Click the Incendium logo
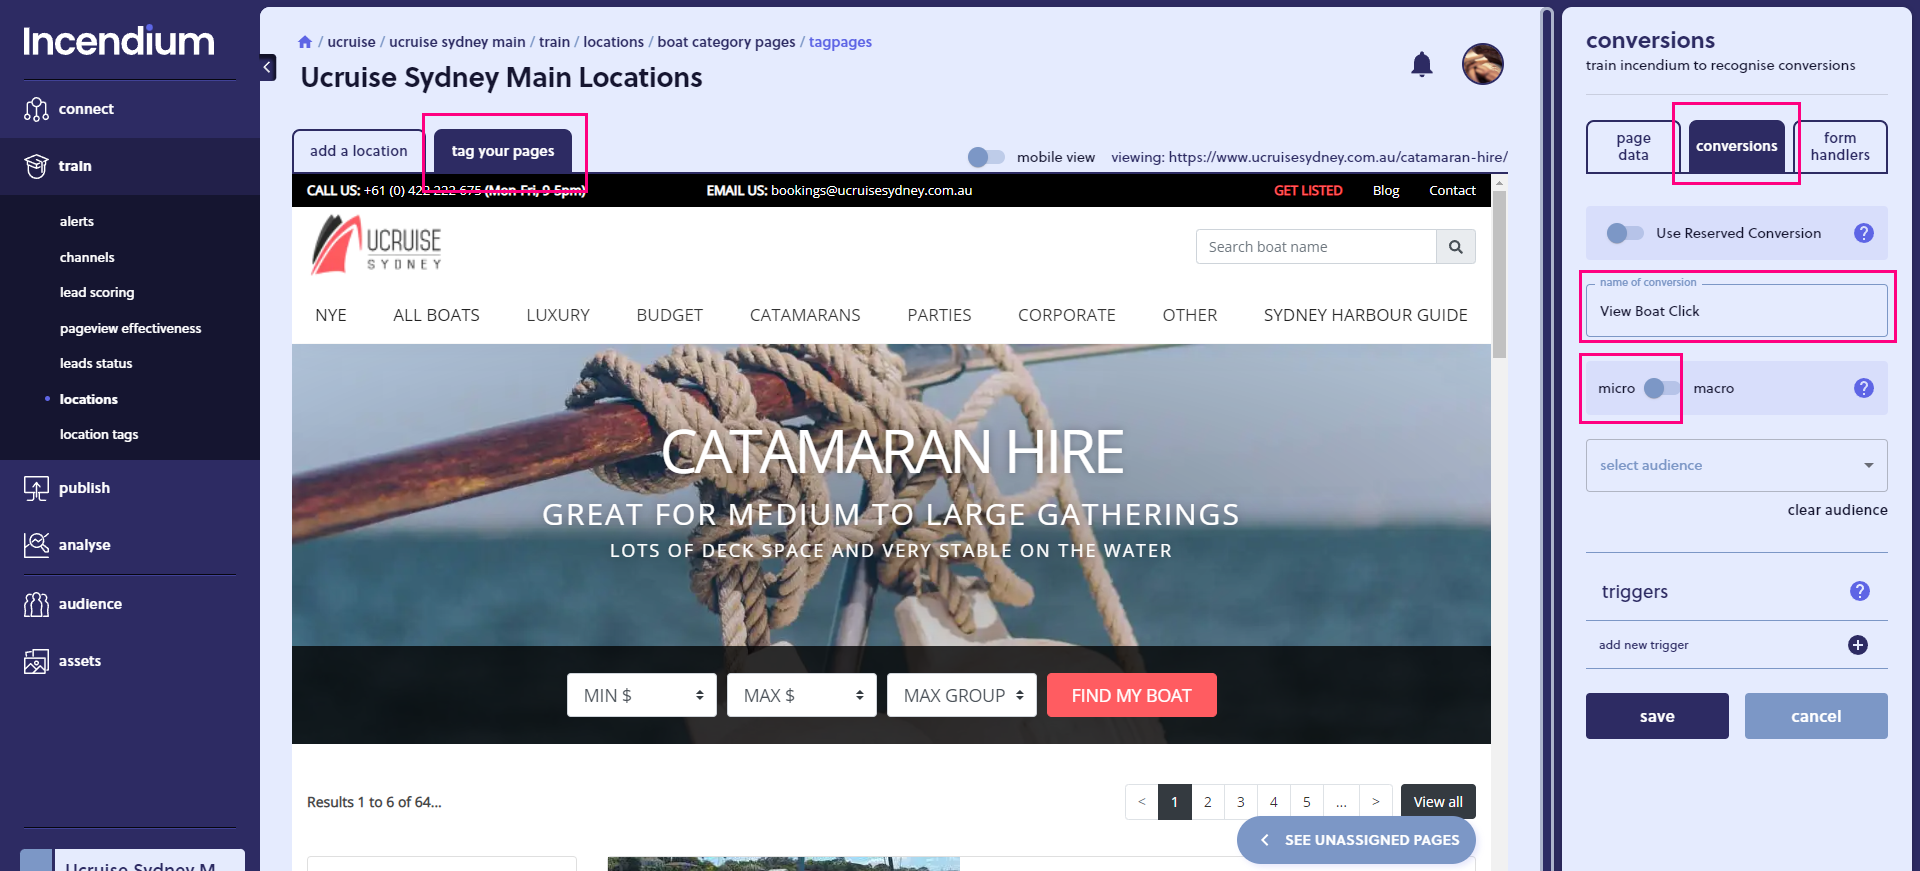The height and width of the screenshot is (871, 1920). tap(119, 41)
